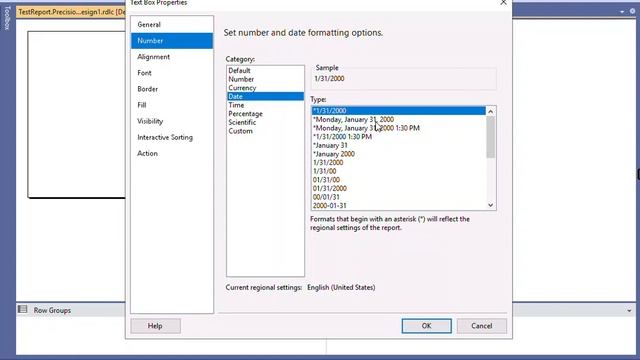The width and height of the screenshot is (640, 360).
Task: Select the 1/31/2000 format without asterisk
Action: pyautogui.click(x=398, y=162)
